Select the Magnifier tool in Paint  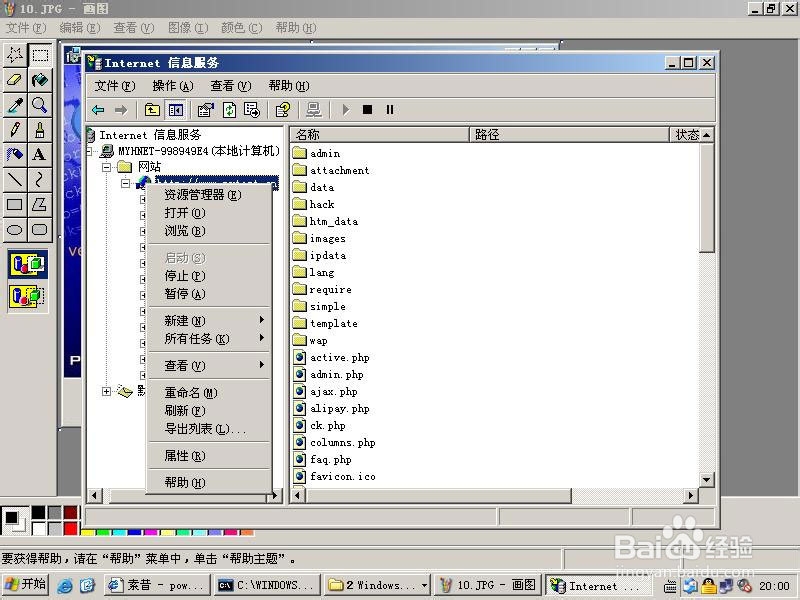coord(40,105)
